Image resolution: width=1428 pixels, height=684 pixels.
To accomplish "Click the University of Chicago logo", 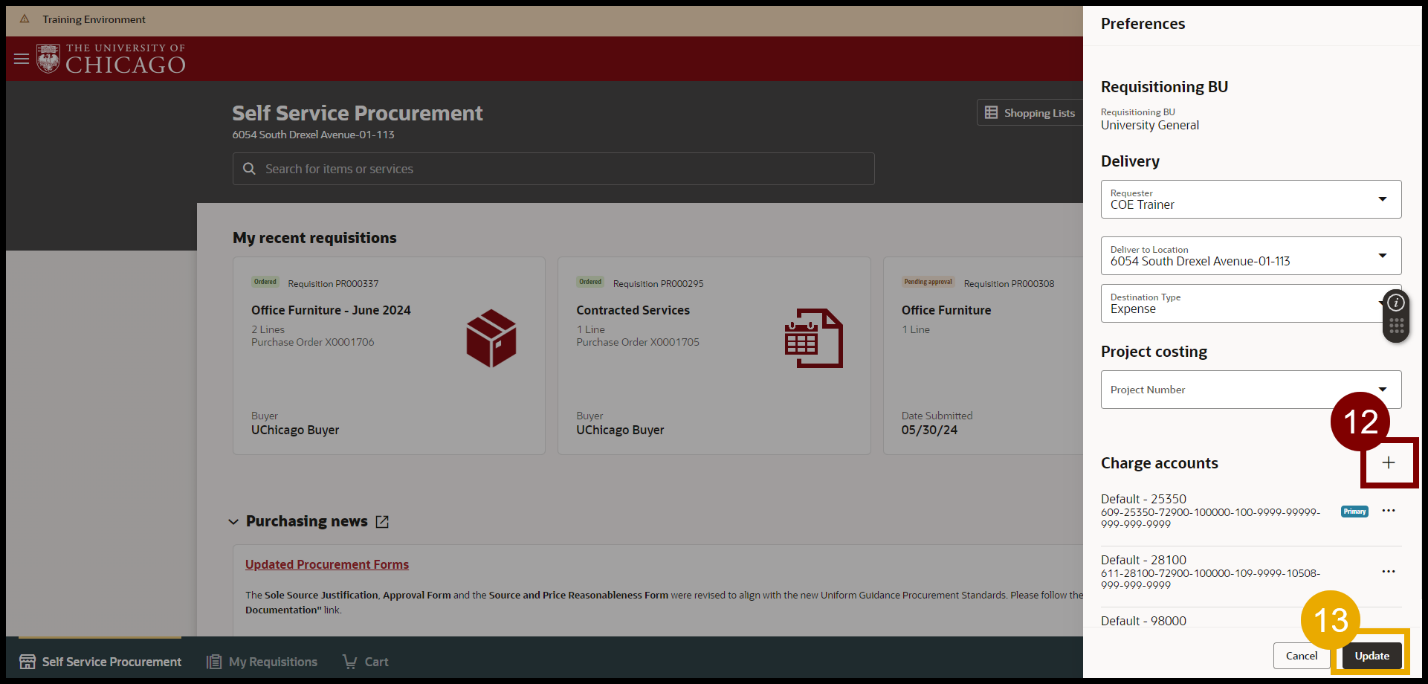I will (x=111, y=59).
